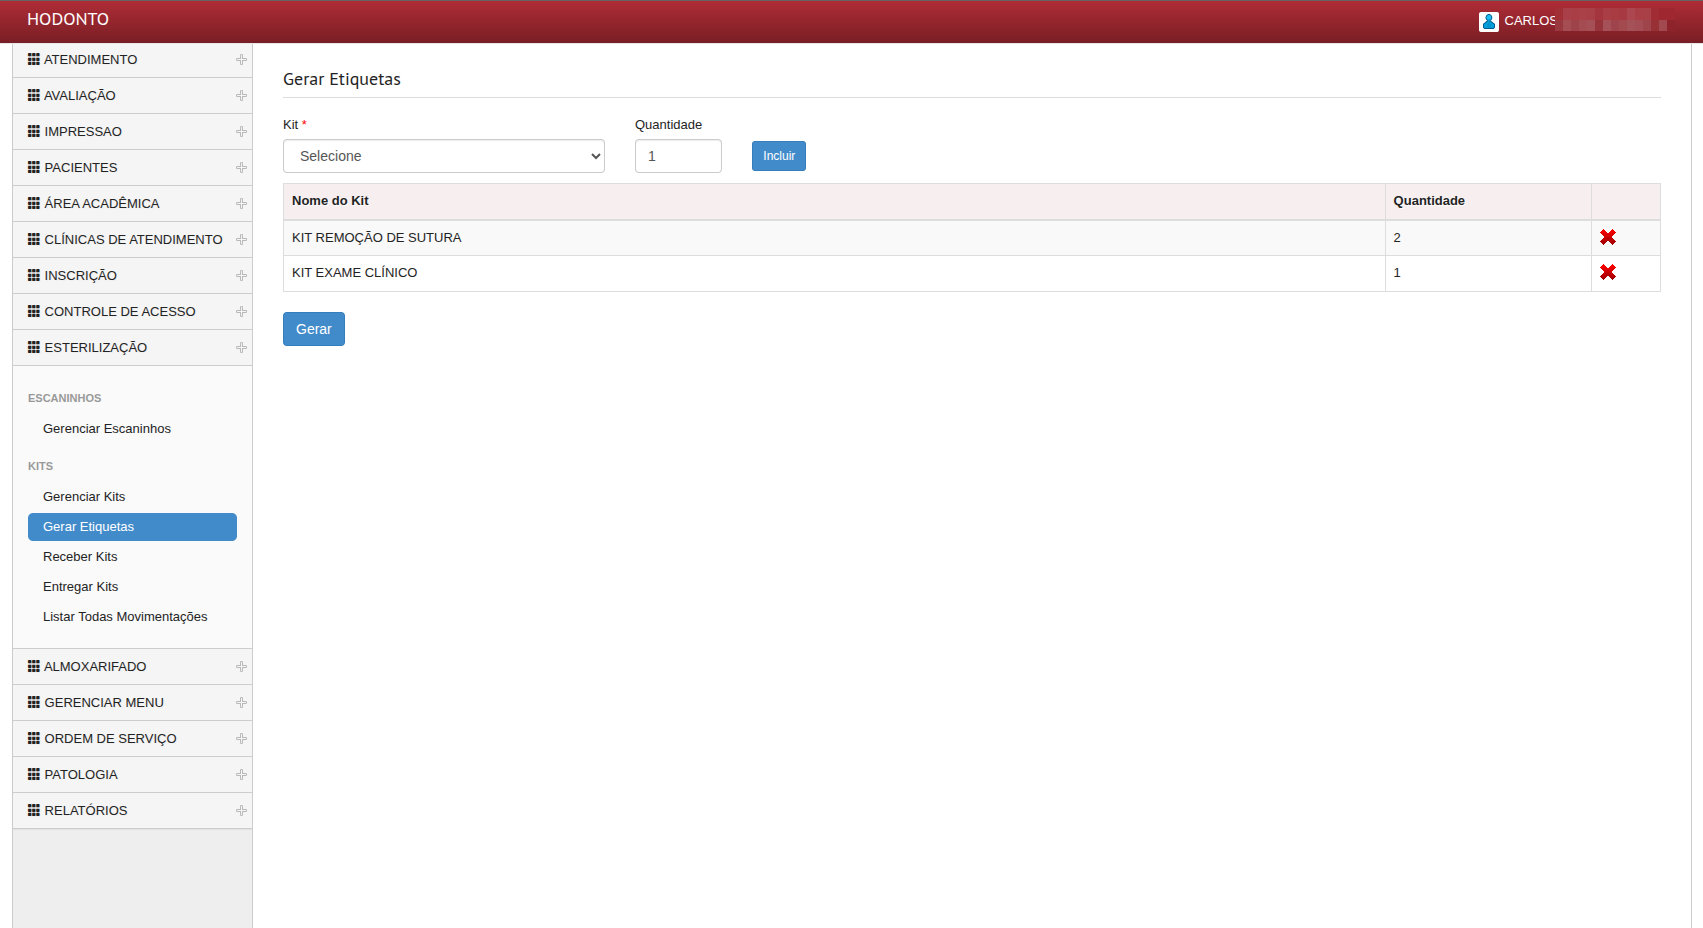Select Entregar Kits from the sidebar

pos(80,587)
